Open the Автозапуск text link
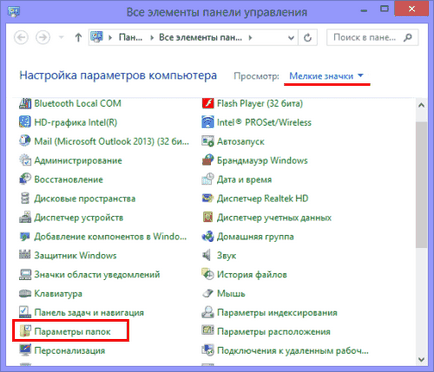The height and width of the screenshot is (372, 434). [240, 142]
